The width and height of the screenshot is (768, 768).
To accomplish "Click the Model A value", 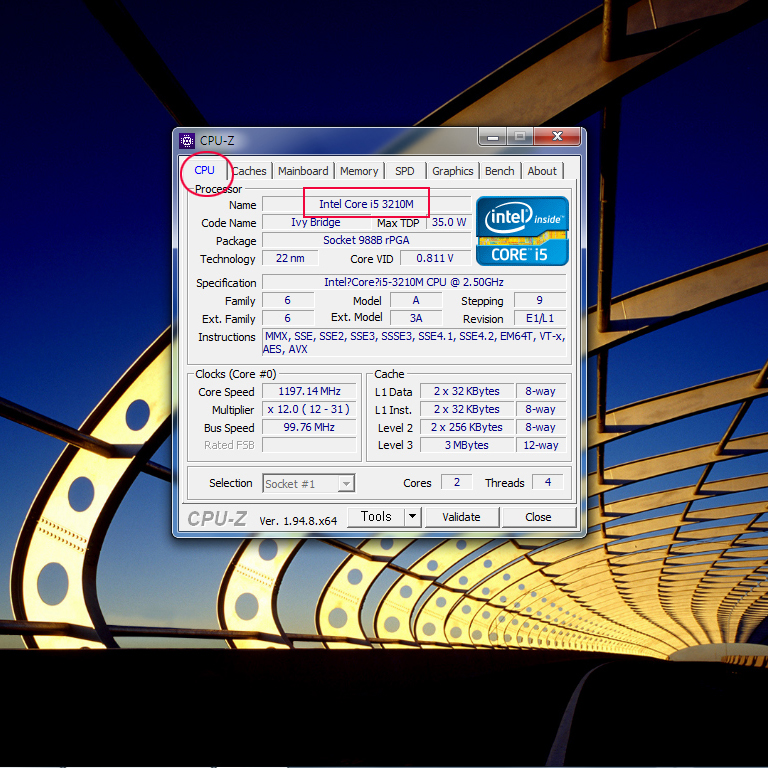I will [416, 300].
